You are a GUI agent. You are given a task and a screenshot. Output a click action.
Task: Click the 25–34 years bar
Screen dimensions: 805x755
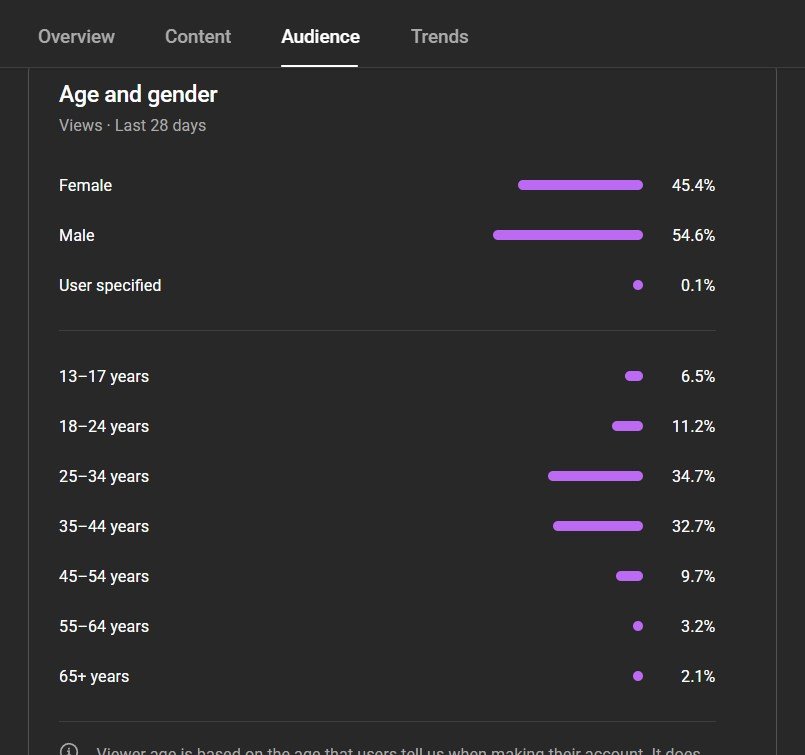(595, 476)
